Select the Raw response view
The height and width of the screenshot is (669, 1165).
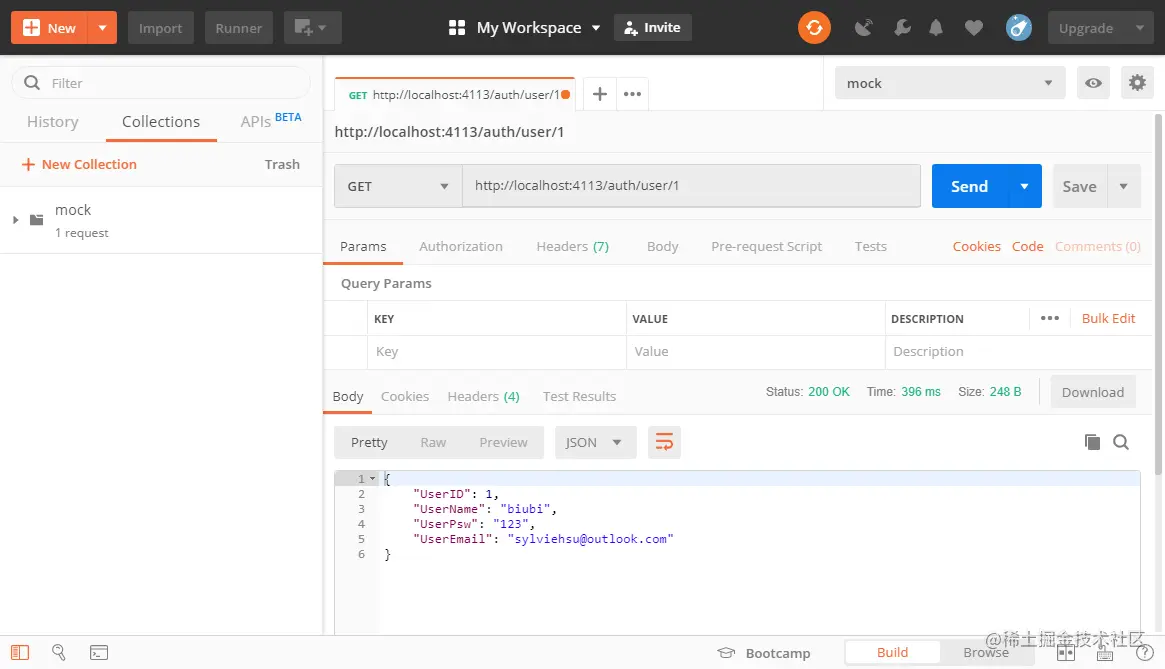coord(433,442)
